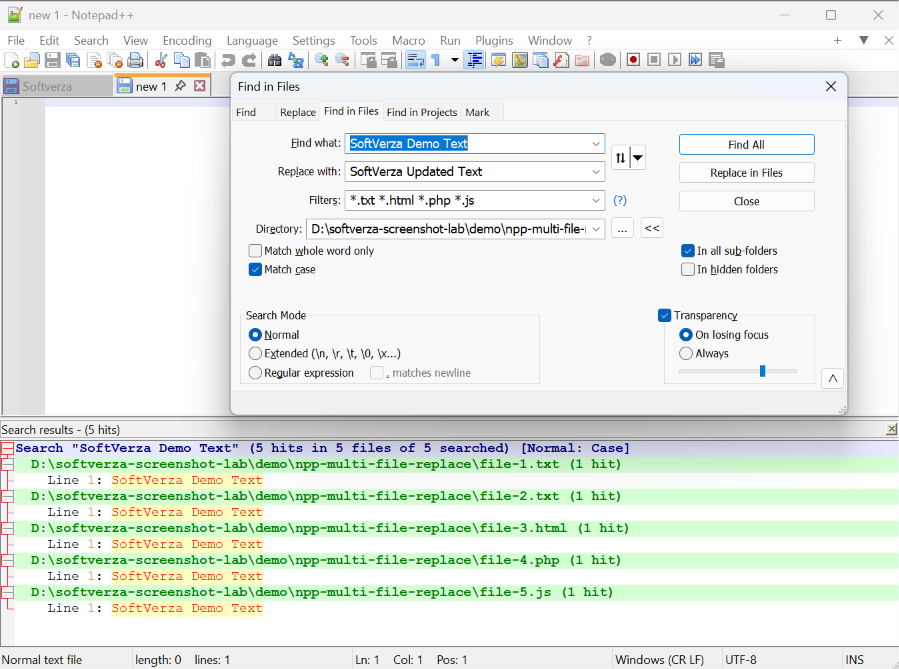Collapse dialog using the caret button
The image size is (899, 669).
pyautogui.click(x=832, y=378)
